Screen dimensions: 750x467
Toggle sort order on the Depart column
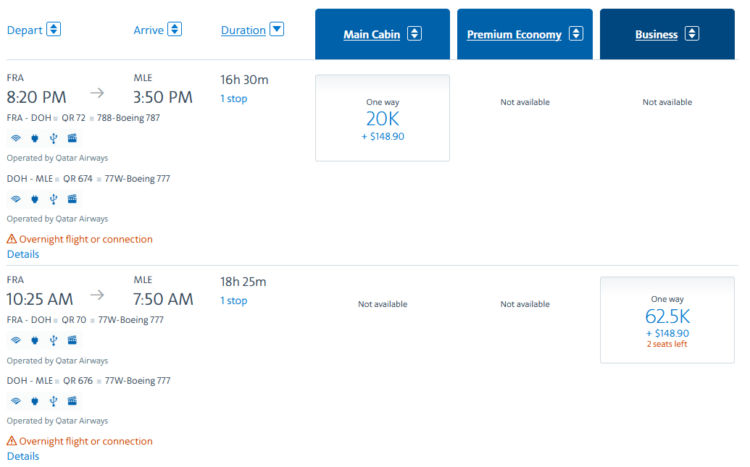[54, 29]
